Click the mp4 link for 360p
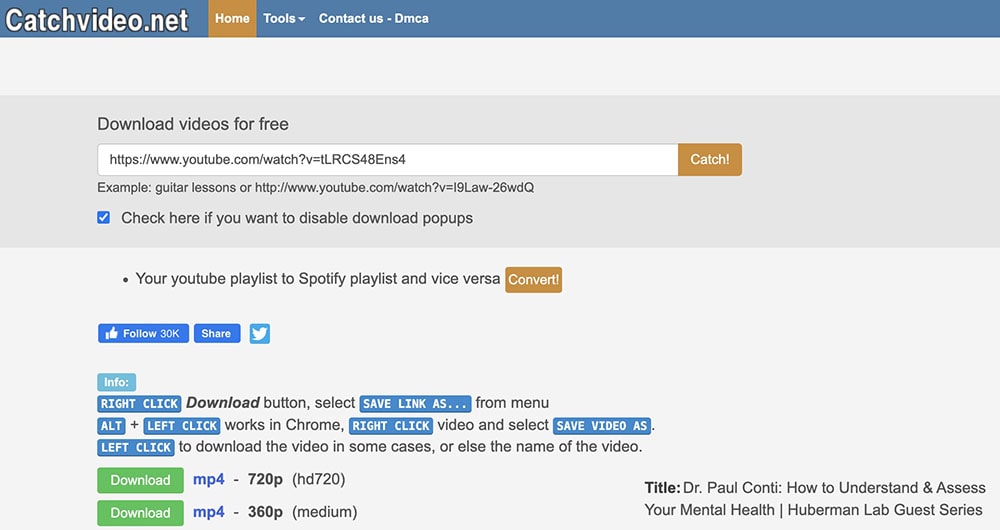The width and height of the screenshot is (1000, 530). [208, 513]
